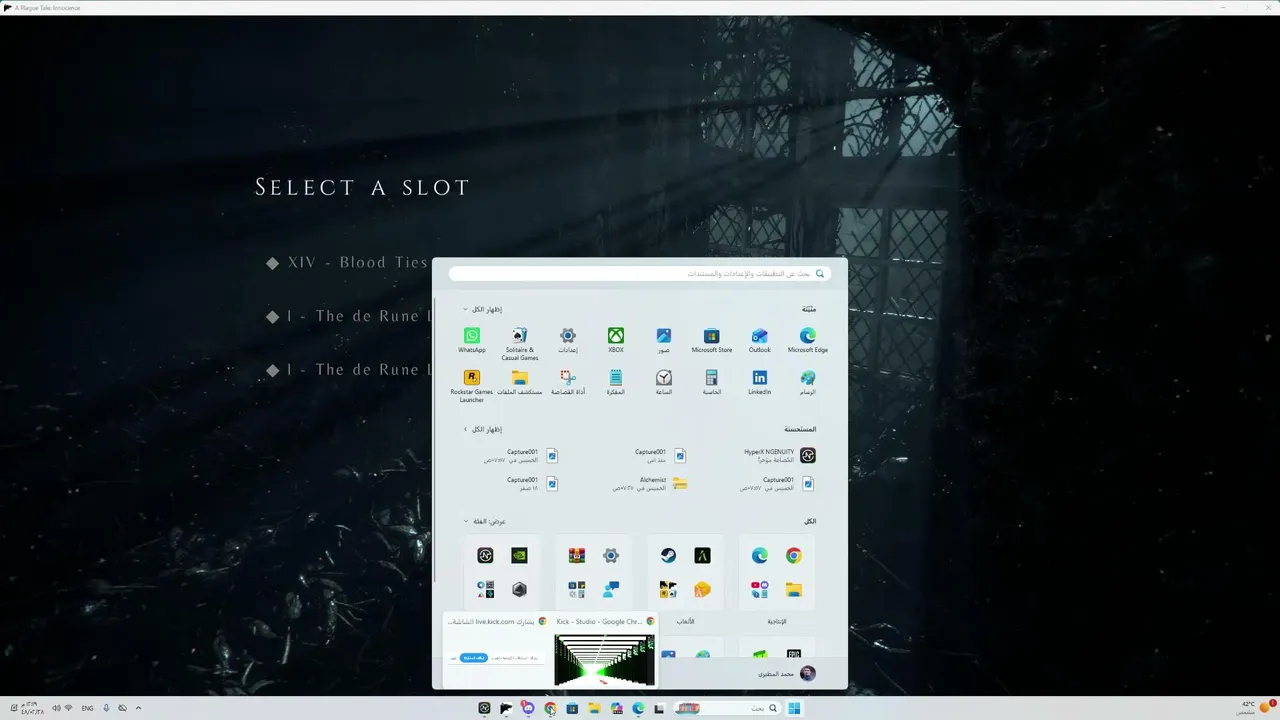Image resolution: width=1280 pixels, height=720 pixels.
Task: Open the pinned Photos app
Action: click(x=664, y=341)
